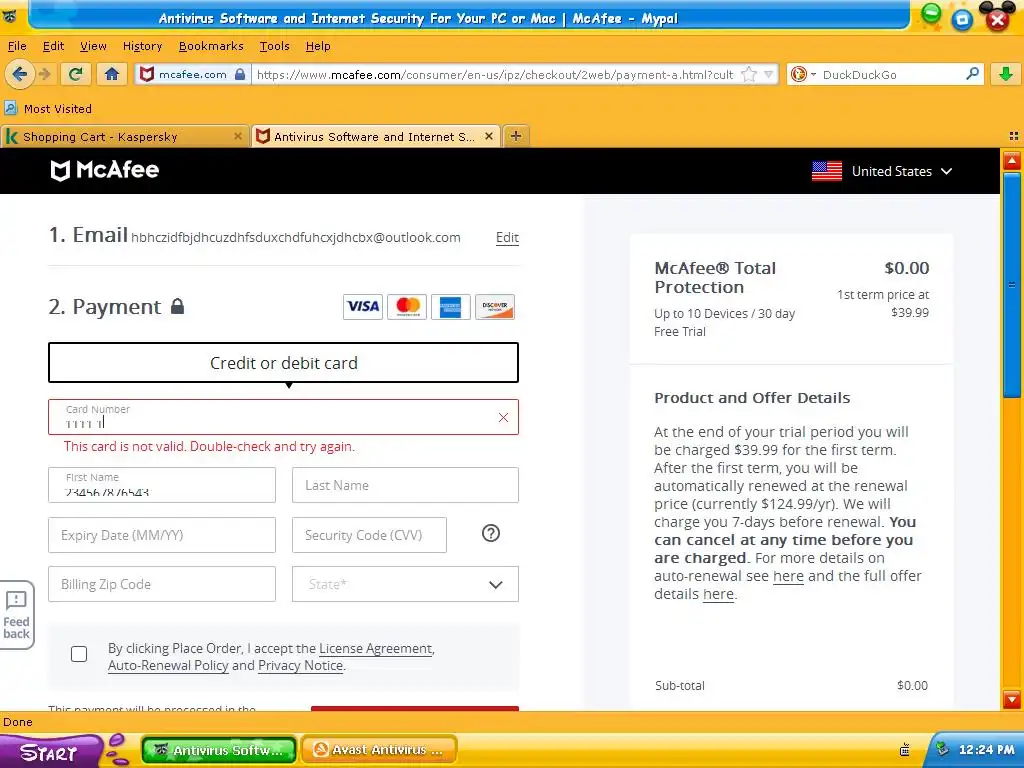The image size is (1024, 768).
Task: Open the Bookmarks menu
Action: pos(211,46)
